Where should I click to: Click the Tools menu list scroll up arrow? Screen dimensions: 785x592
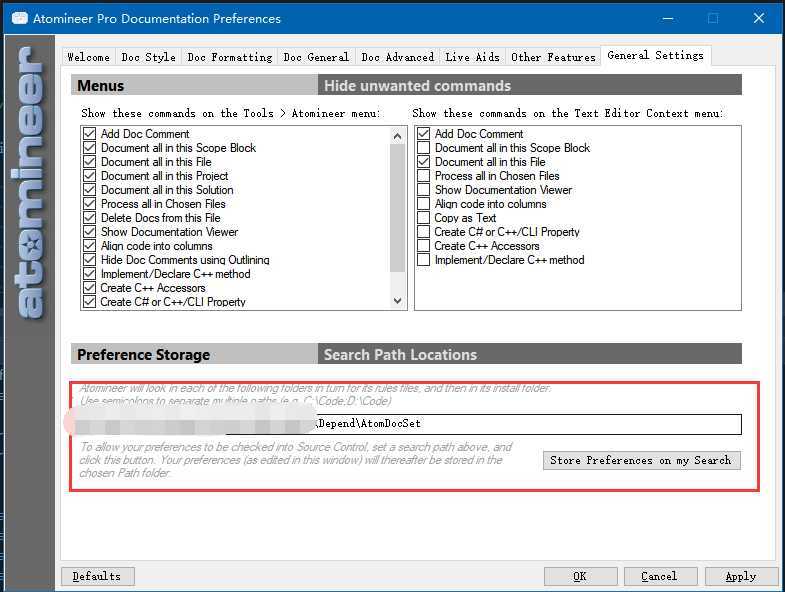[398, 136]
